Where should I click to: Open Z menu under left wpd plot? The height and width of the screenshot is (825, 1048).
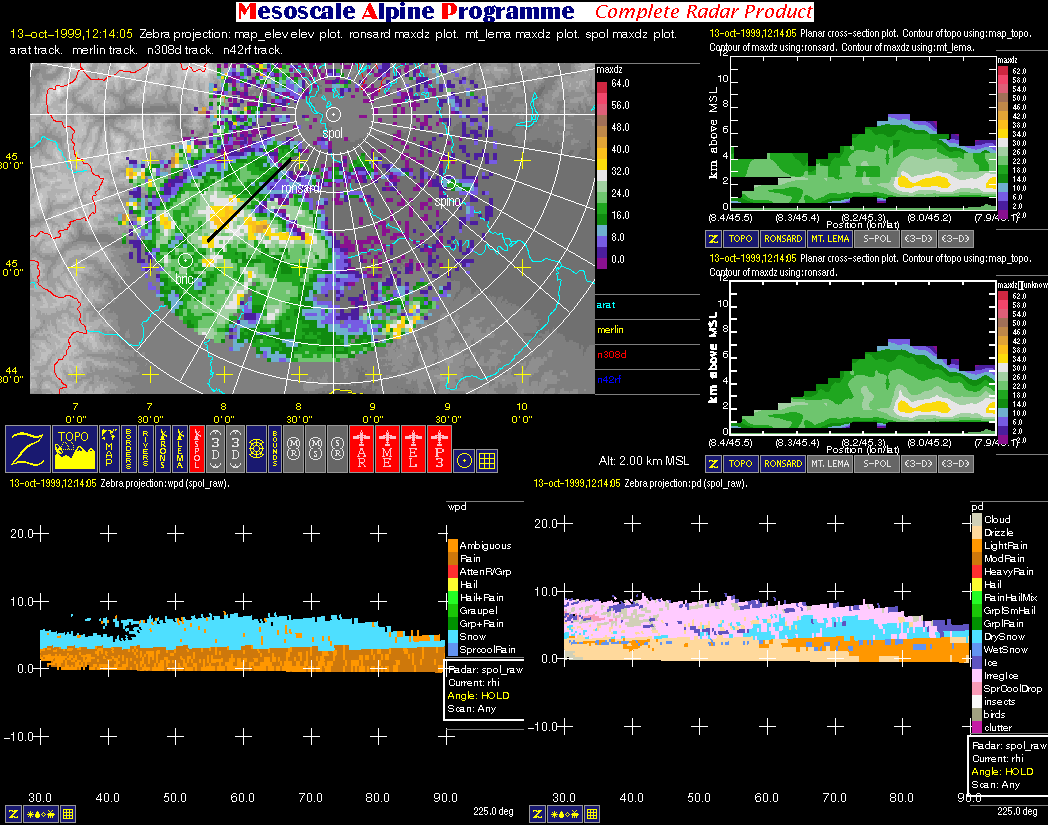[15, 814]
